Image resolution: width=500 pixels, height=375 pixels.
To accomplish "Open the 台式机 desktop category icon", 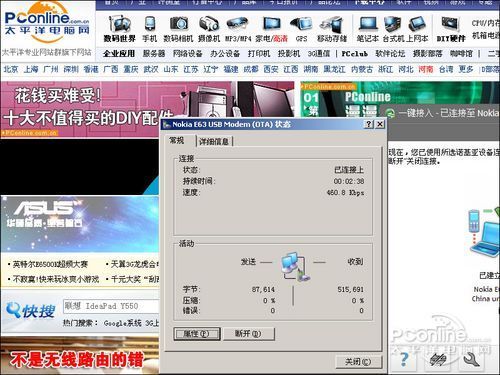I will click(392, 24).
